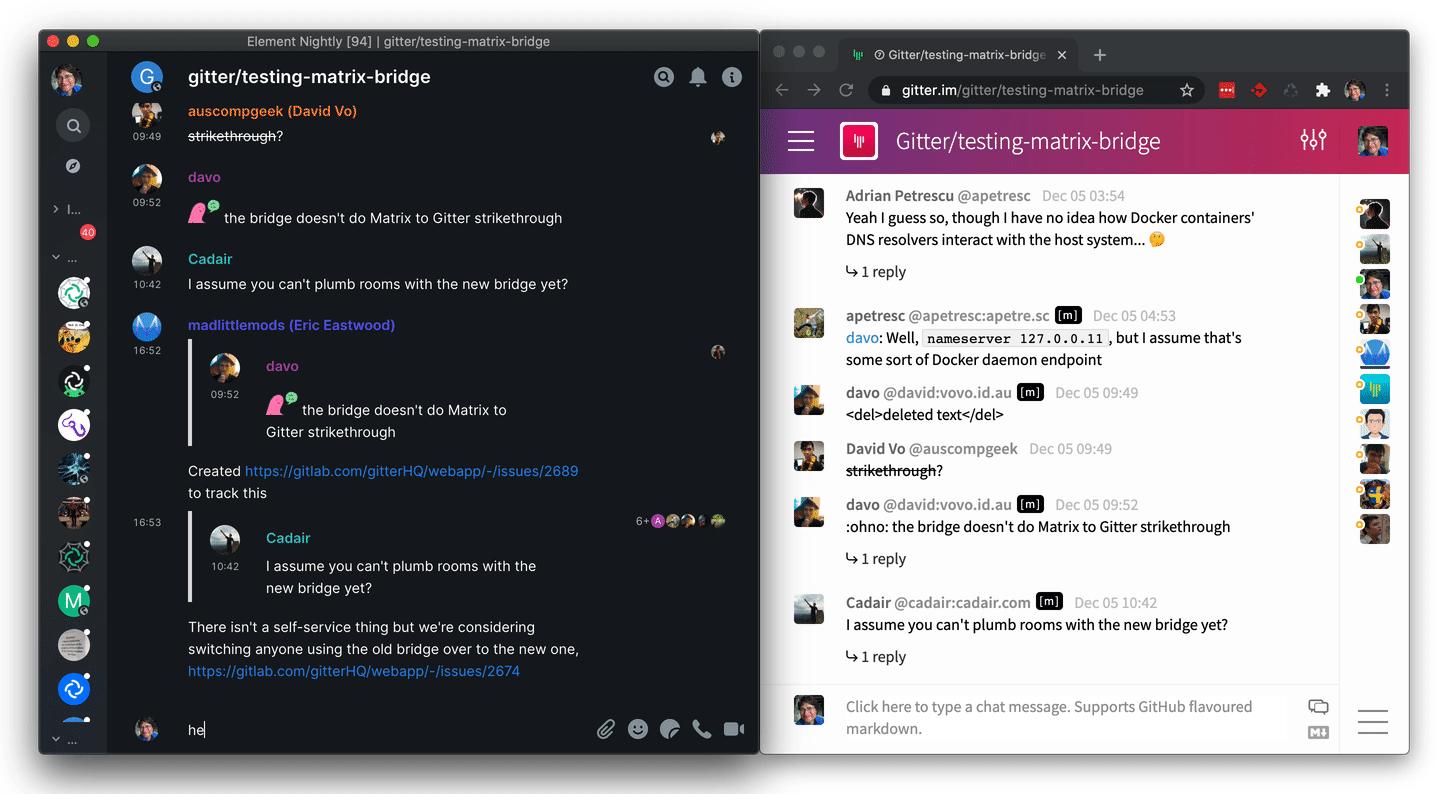Search within the room using the magnifier icon
The image size is (1453, 794).
click(663, 76)
